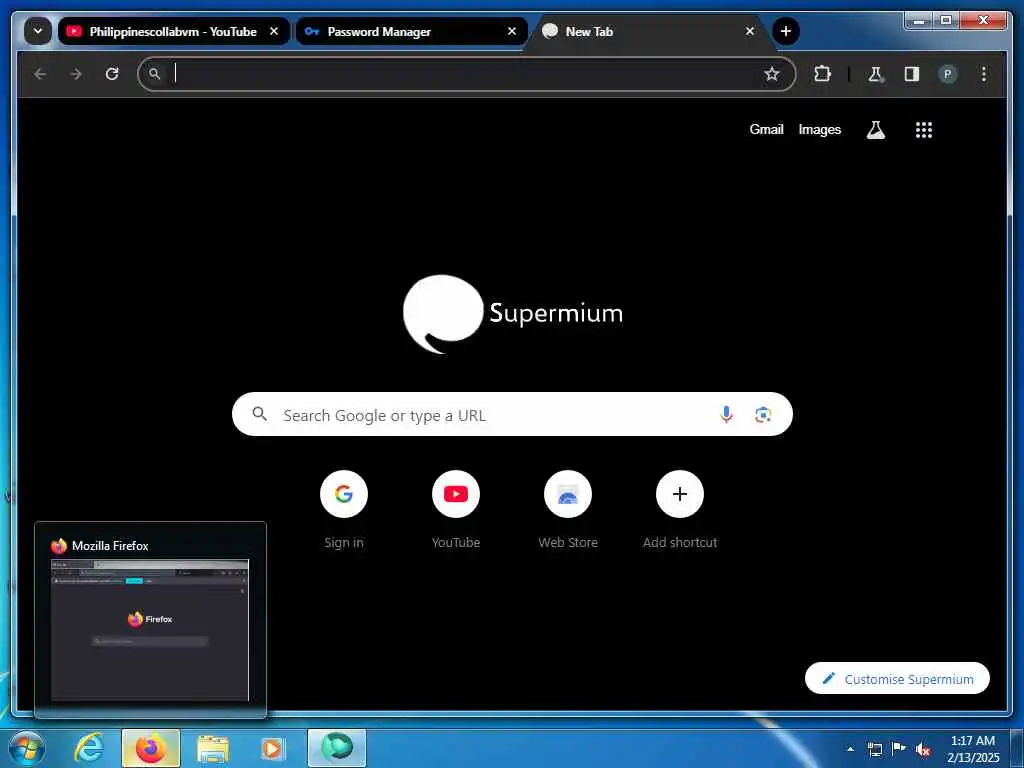The width and height of the screenshot is (1024, 768).
Task: Click the Search Labs flask icon on page
Action: pos(876,130)
